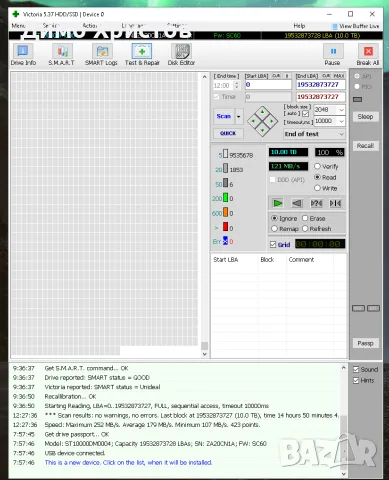Open the Disk Editor tool
The image size is (389, 480).
click(x=181, y=55)
